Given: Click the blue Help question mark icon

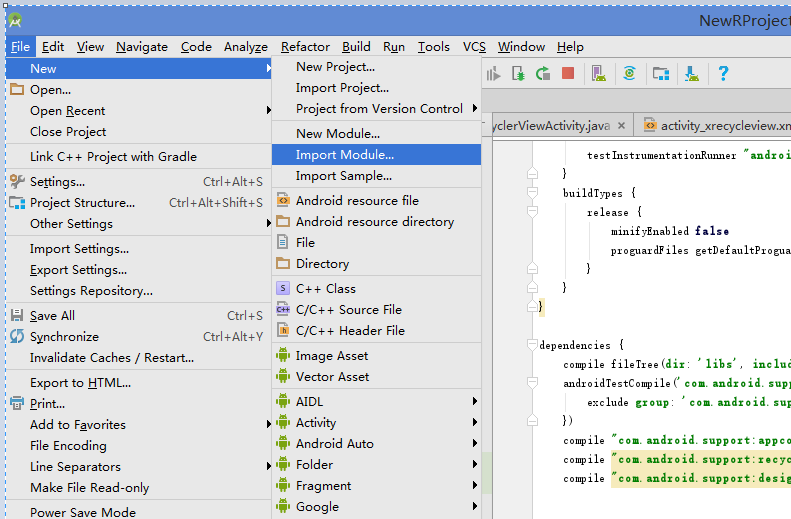Looking at the screenshot, I should [723, 73].
